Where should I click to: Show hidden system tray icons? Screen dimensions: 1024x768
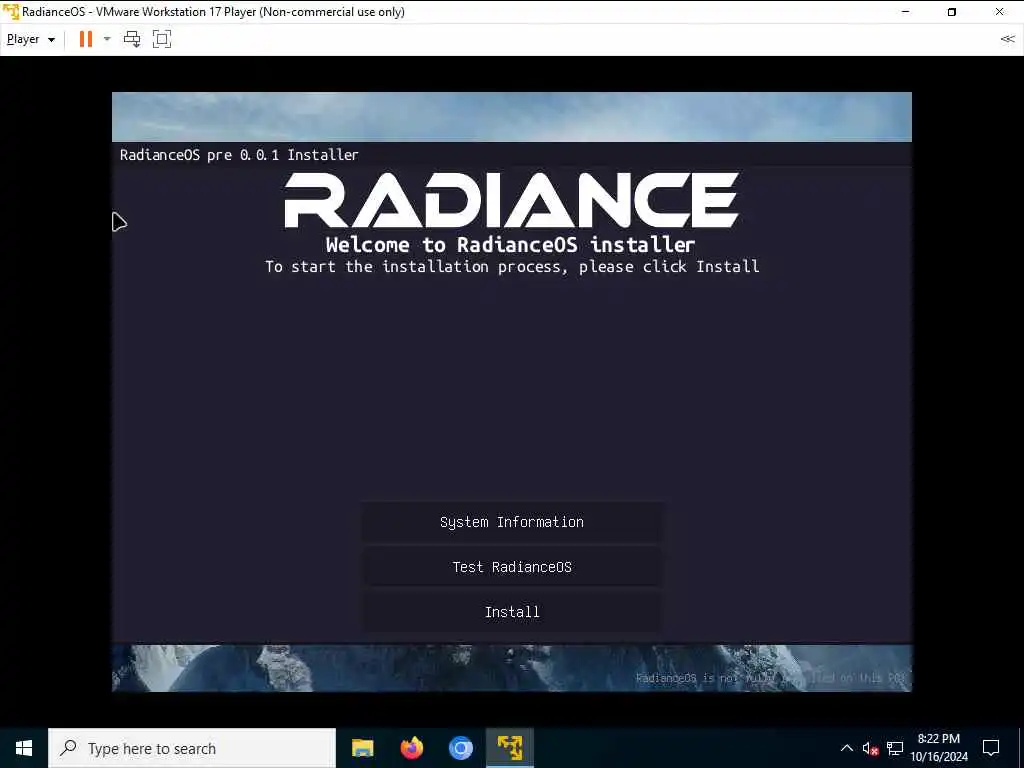coord(846,748)
